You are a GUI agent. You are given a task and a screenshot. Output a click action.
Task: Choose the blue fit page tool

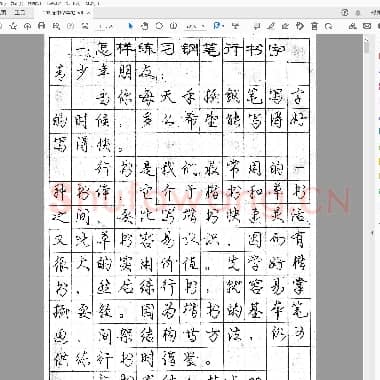tap(217, 26)
